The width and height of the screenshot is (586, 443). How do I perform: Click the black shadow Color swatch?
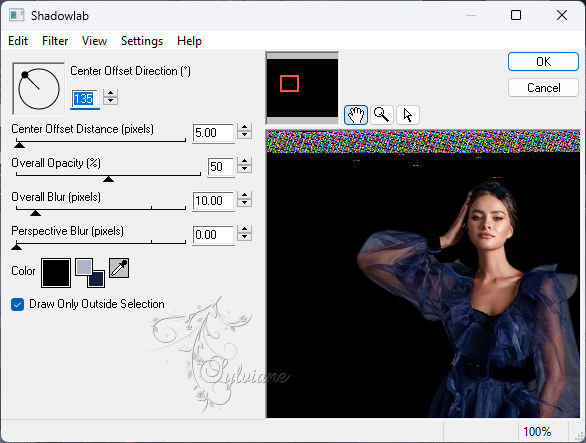click(x=56, y=273)
